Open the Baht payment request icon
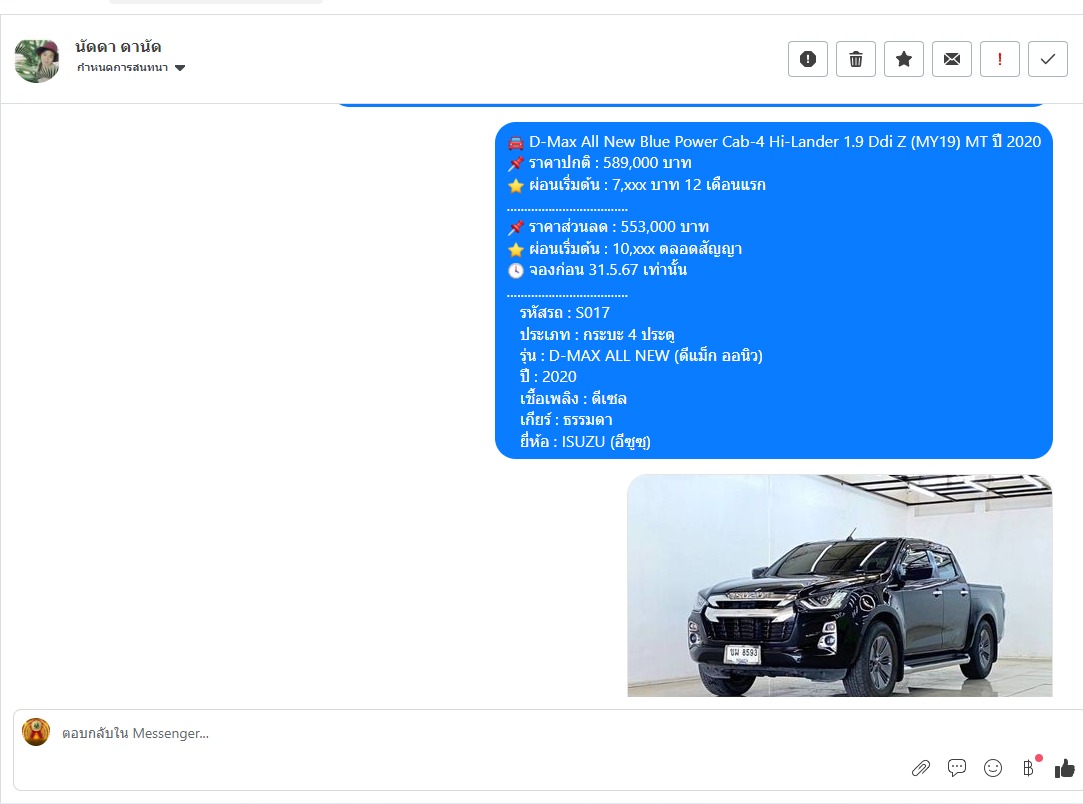1083x804 pixels. [x=1028, y=768]
